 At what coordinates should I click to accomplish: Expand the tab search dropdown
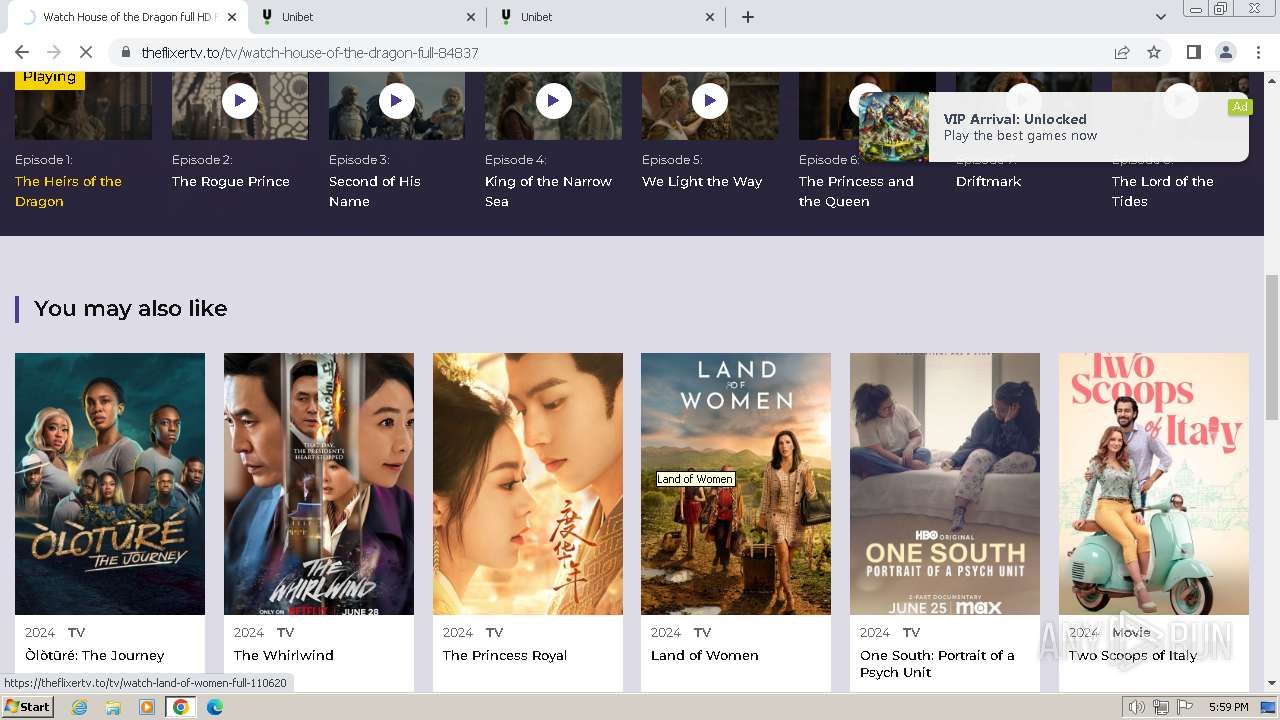(1160, 17)
